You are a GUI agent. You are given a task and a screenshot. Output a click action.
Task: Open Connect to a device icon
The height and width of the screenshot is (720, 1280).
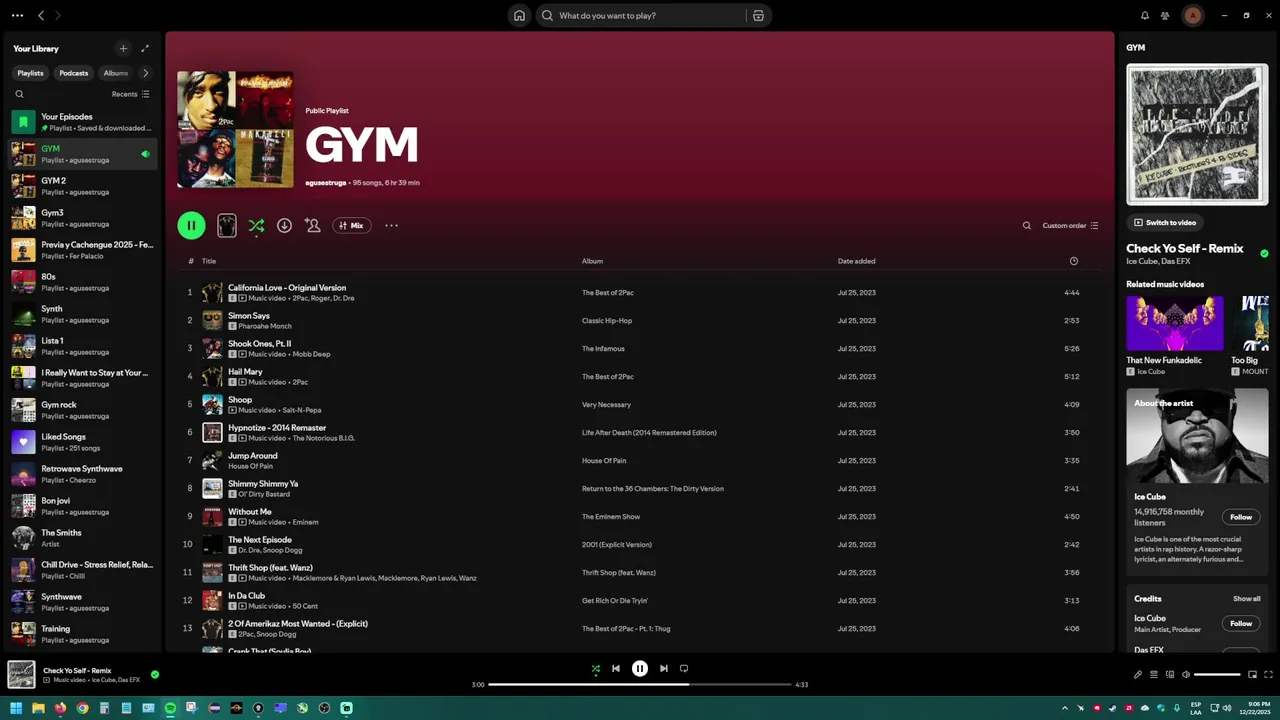1169,674
